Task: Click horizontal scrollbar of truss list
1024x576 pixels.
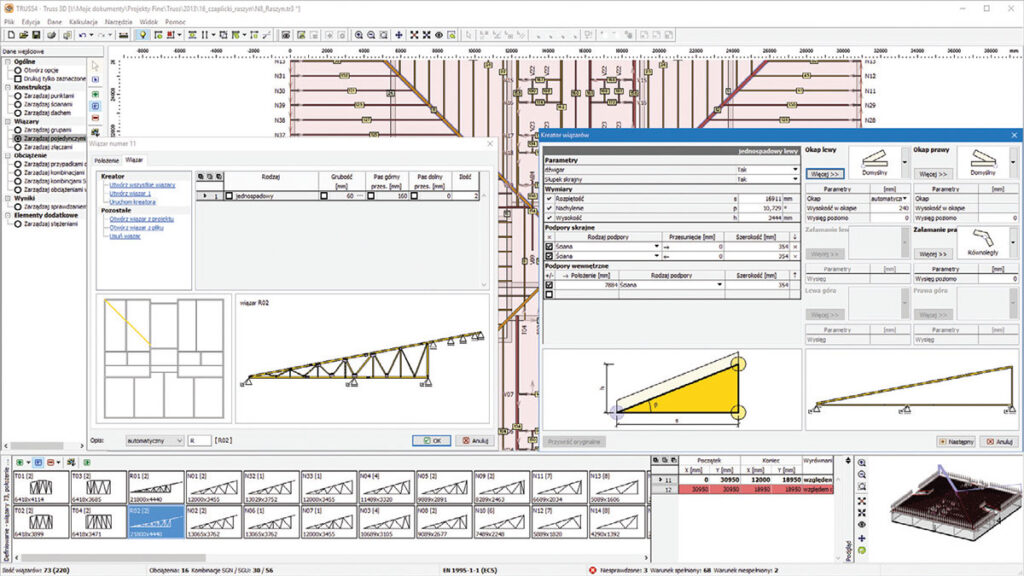Action: point(332,558)
